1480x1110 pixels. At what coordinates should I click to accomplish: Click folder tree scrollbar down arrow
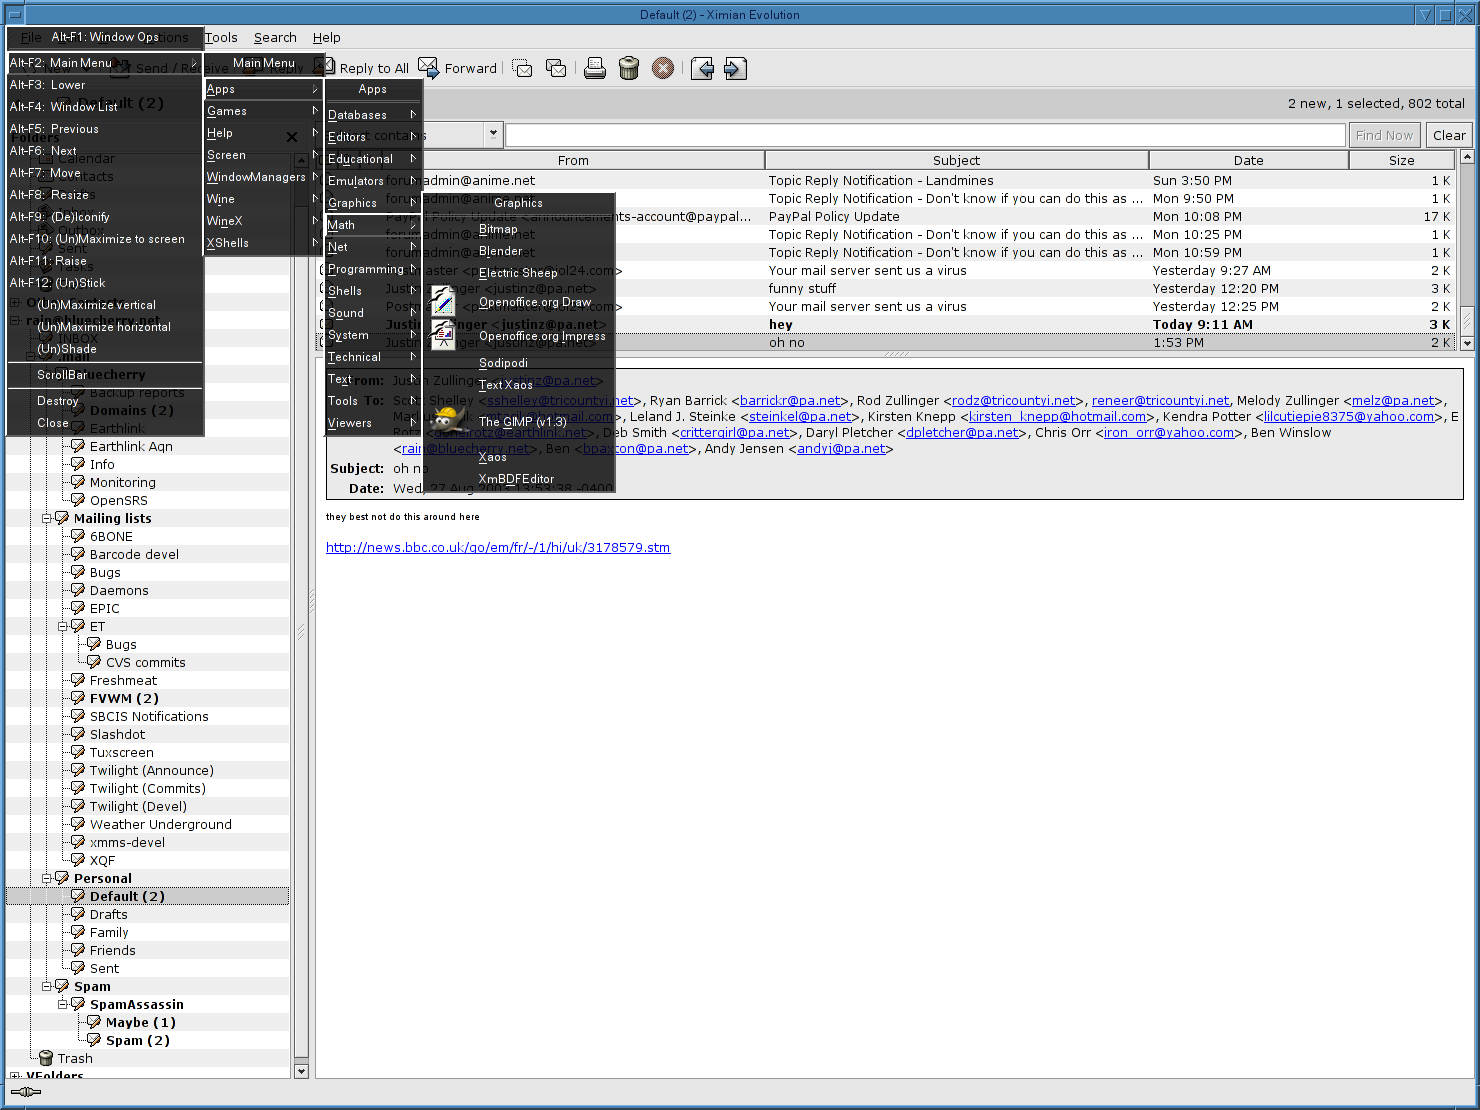coord(301,1071)
